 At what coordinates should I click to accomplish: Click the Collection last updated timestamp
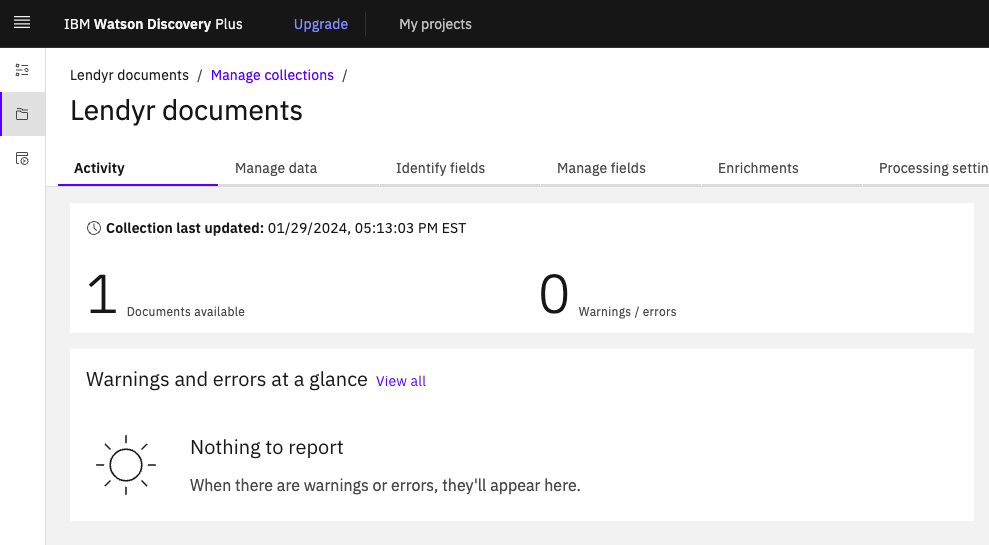click(366, 228)
